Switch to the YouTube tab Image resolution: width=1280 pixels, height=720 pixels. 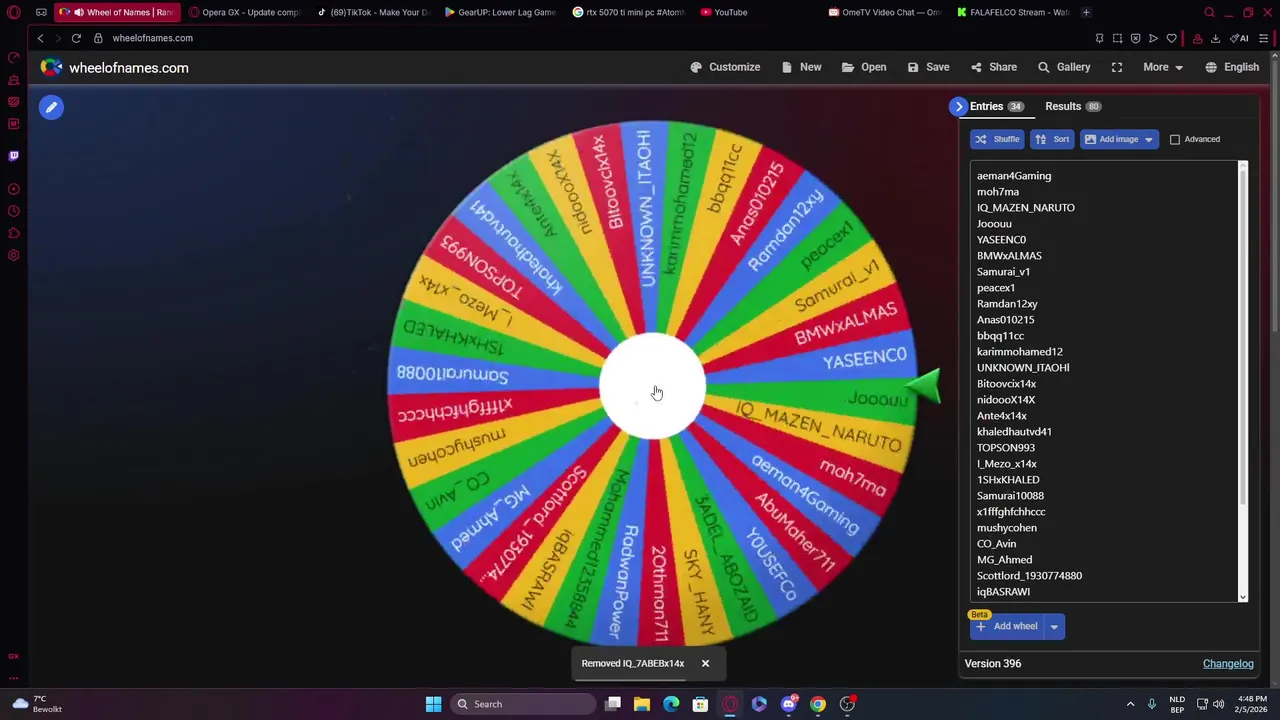point(724,12)
